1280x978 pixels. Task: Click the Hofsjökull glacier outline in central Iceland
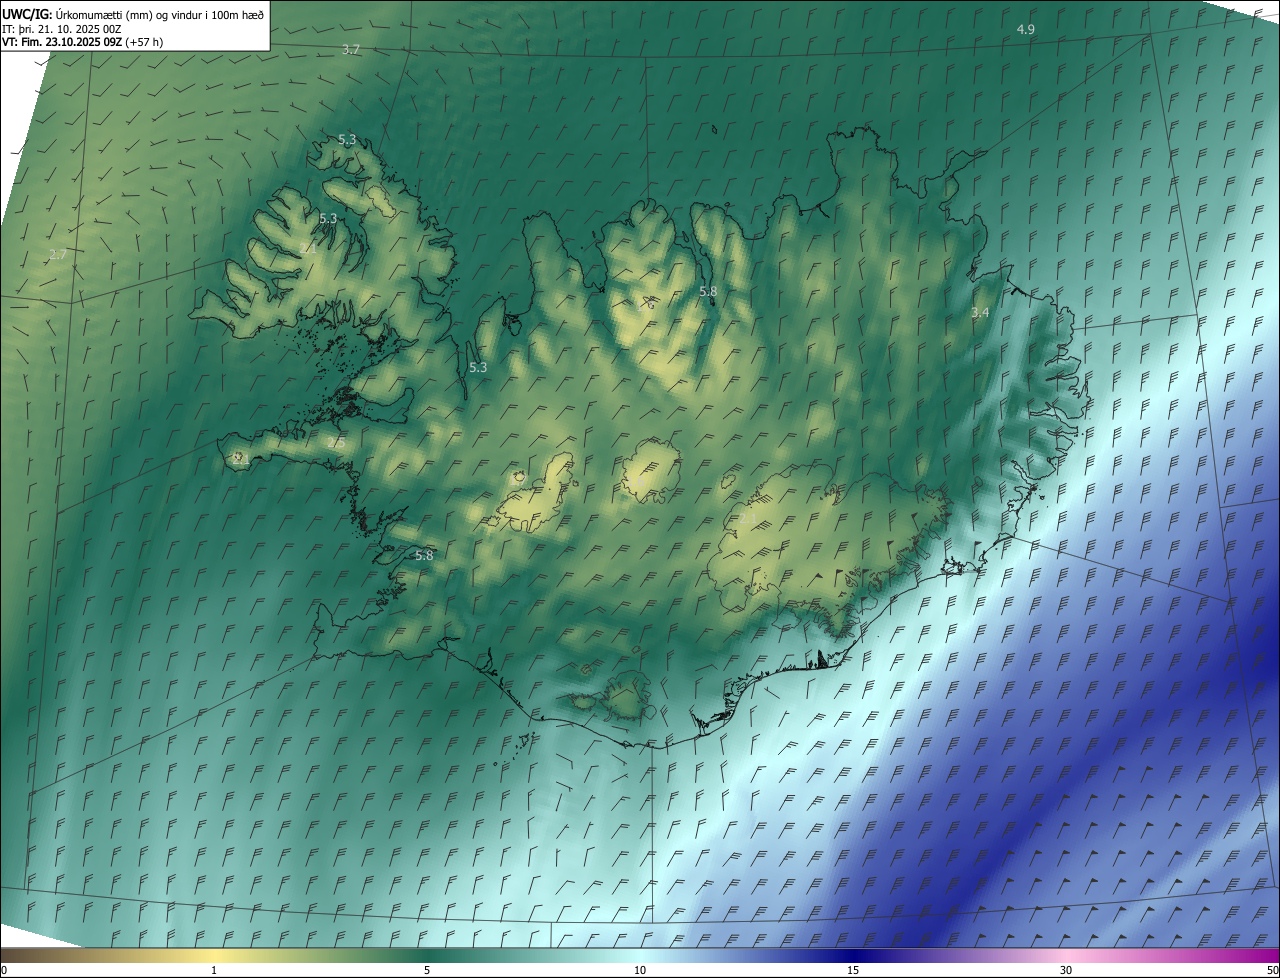(651, 470)
